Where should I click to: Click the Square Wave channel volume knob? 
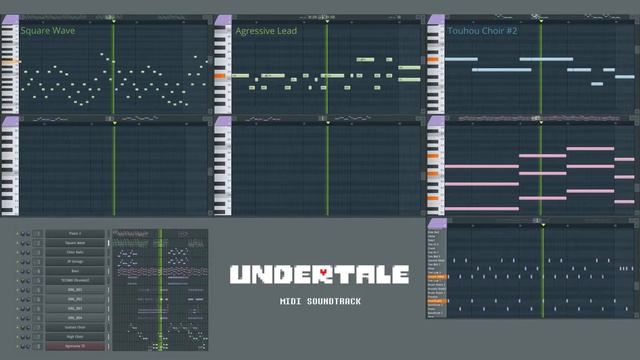point(28,243)
